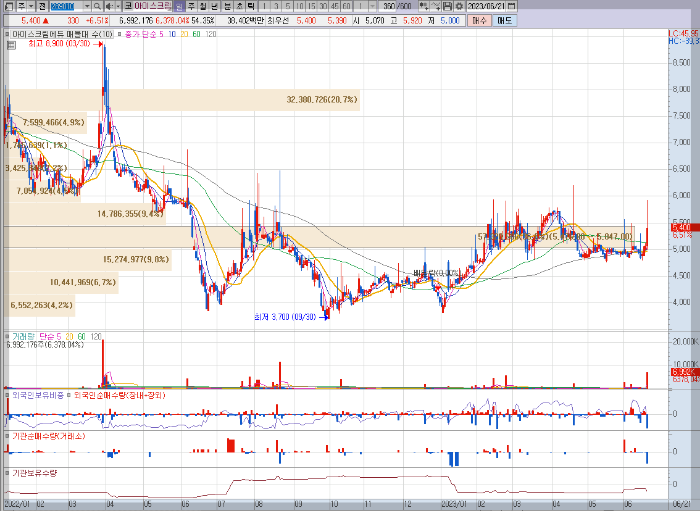Click the 5-day moving average legend

tap(161, 34)
